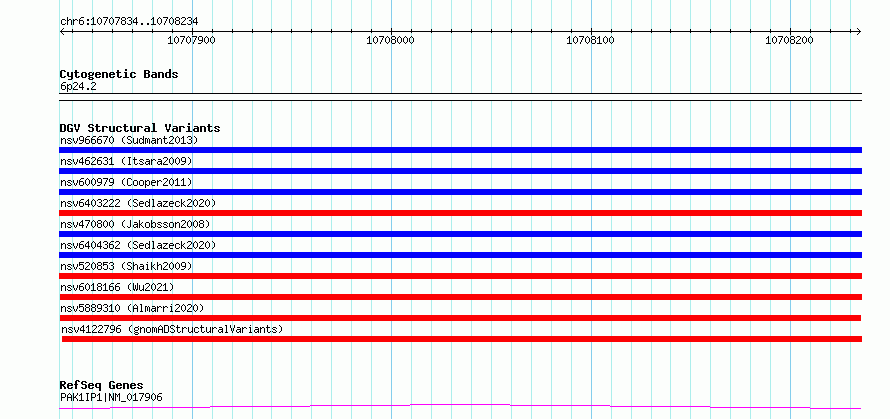Open the nsv6404362 (Sedlazeck2020) label
This screenshot has width=890, height=419.
point(138,245)
